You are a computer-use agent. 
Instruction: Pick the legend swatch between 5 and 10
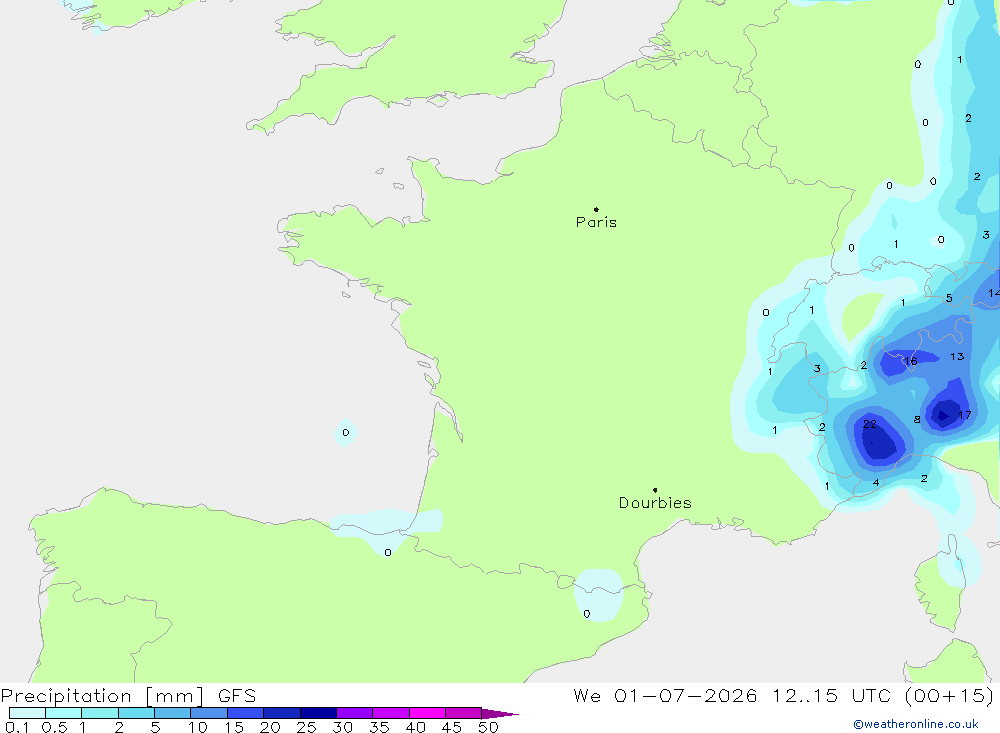coord(173,713)
